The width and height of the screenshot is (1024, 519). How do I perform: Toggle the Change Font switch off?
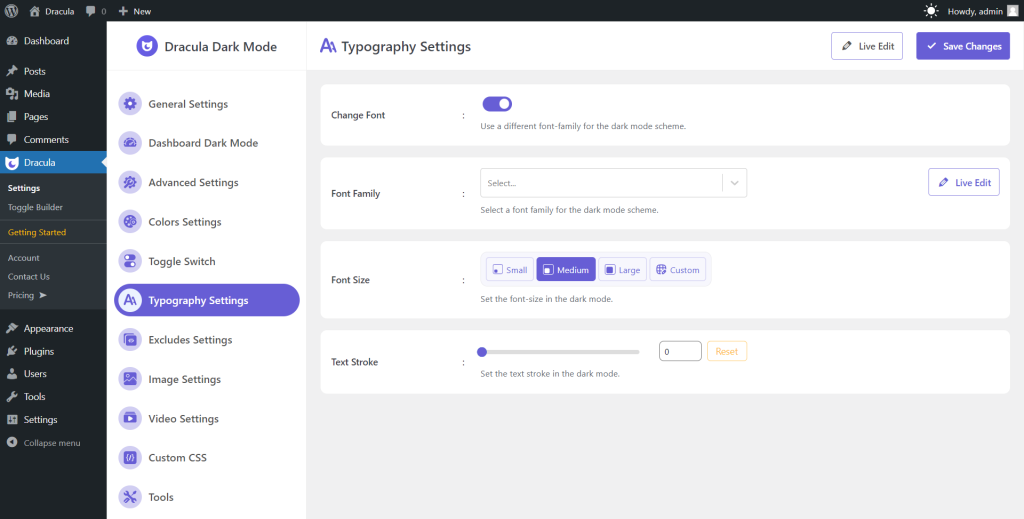click(x=497, y=104)
